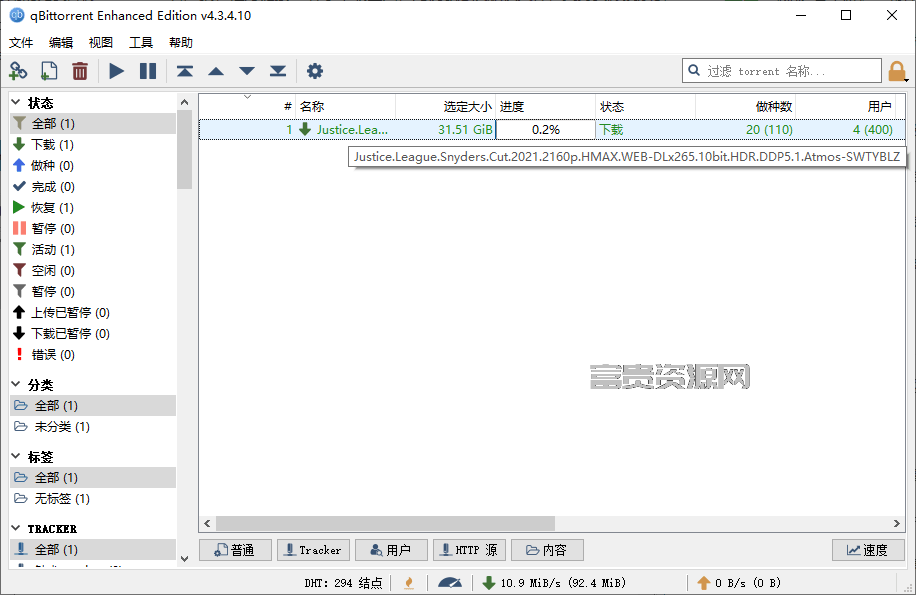Click the delete torrent trash icon
Image resolution: width=916 pixels, height=595 pixels.
coord(80,71)
